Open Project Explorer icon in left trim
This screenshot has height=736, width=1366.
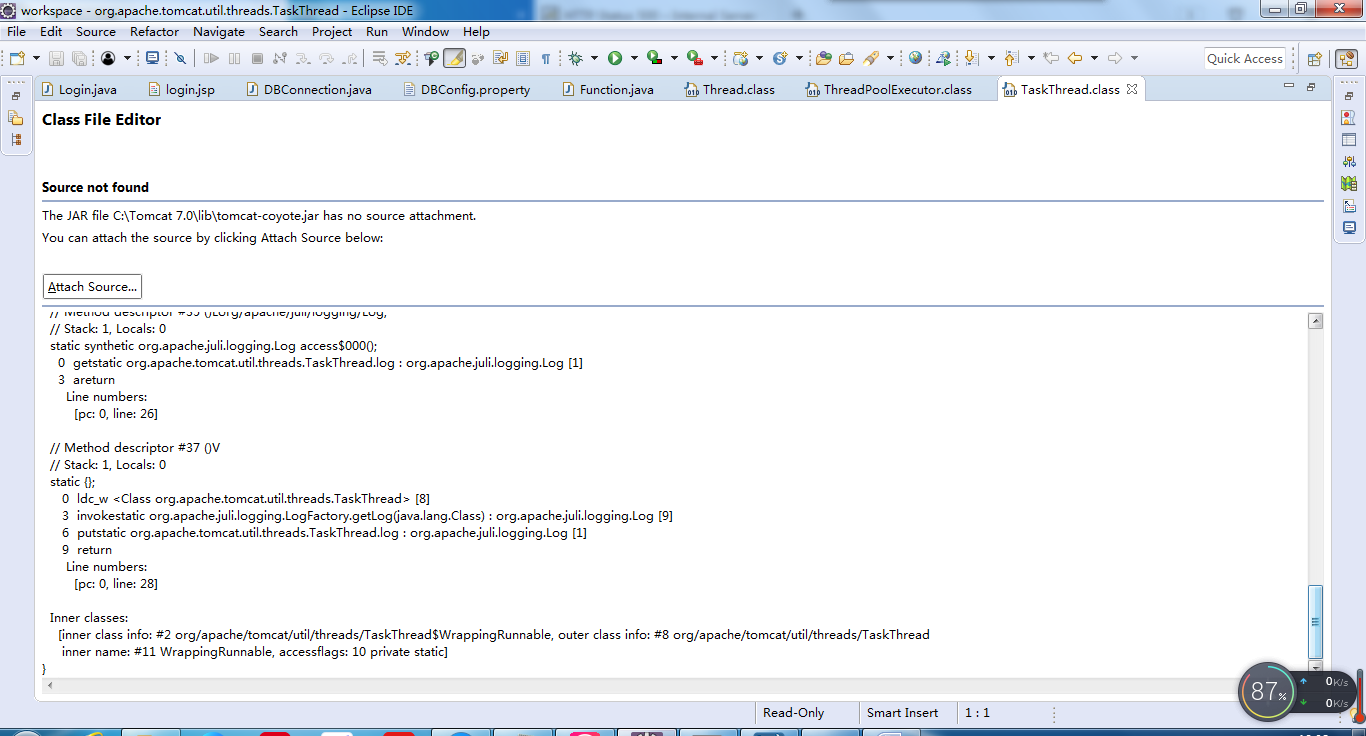click(x=16, y=118)
